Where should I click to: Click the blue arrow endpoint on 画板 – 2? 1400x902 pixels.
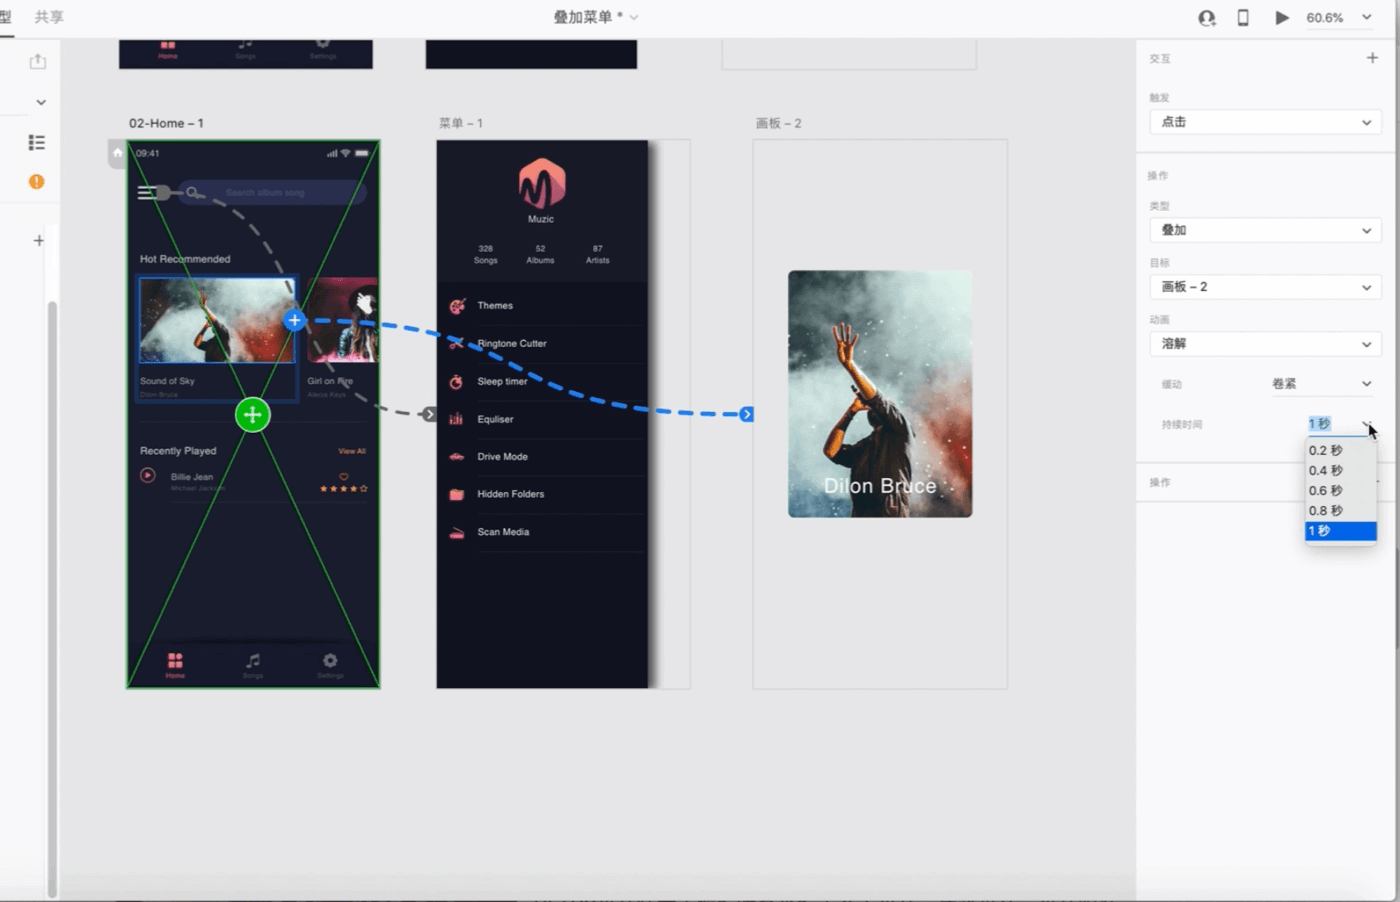pos(747,414)
